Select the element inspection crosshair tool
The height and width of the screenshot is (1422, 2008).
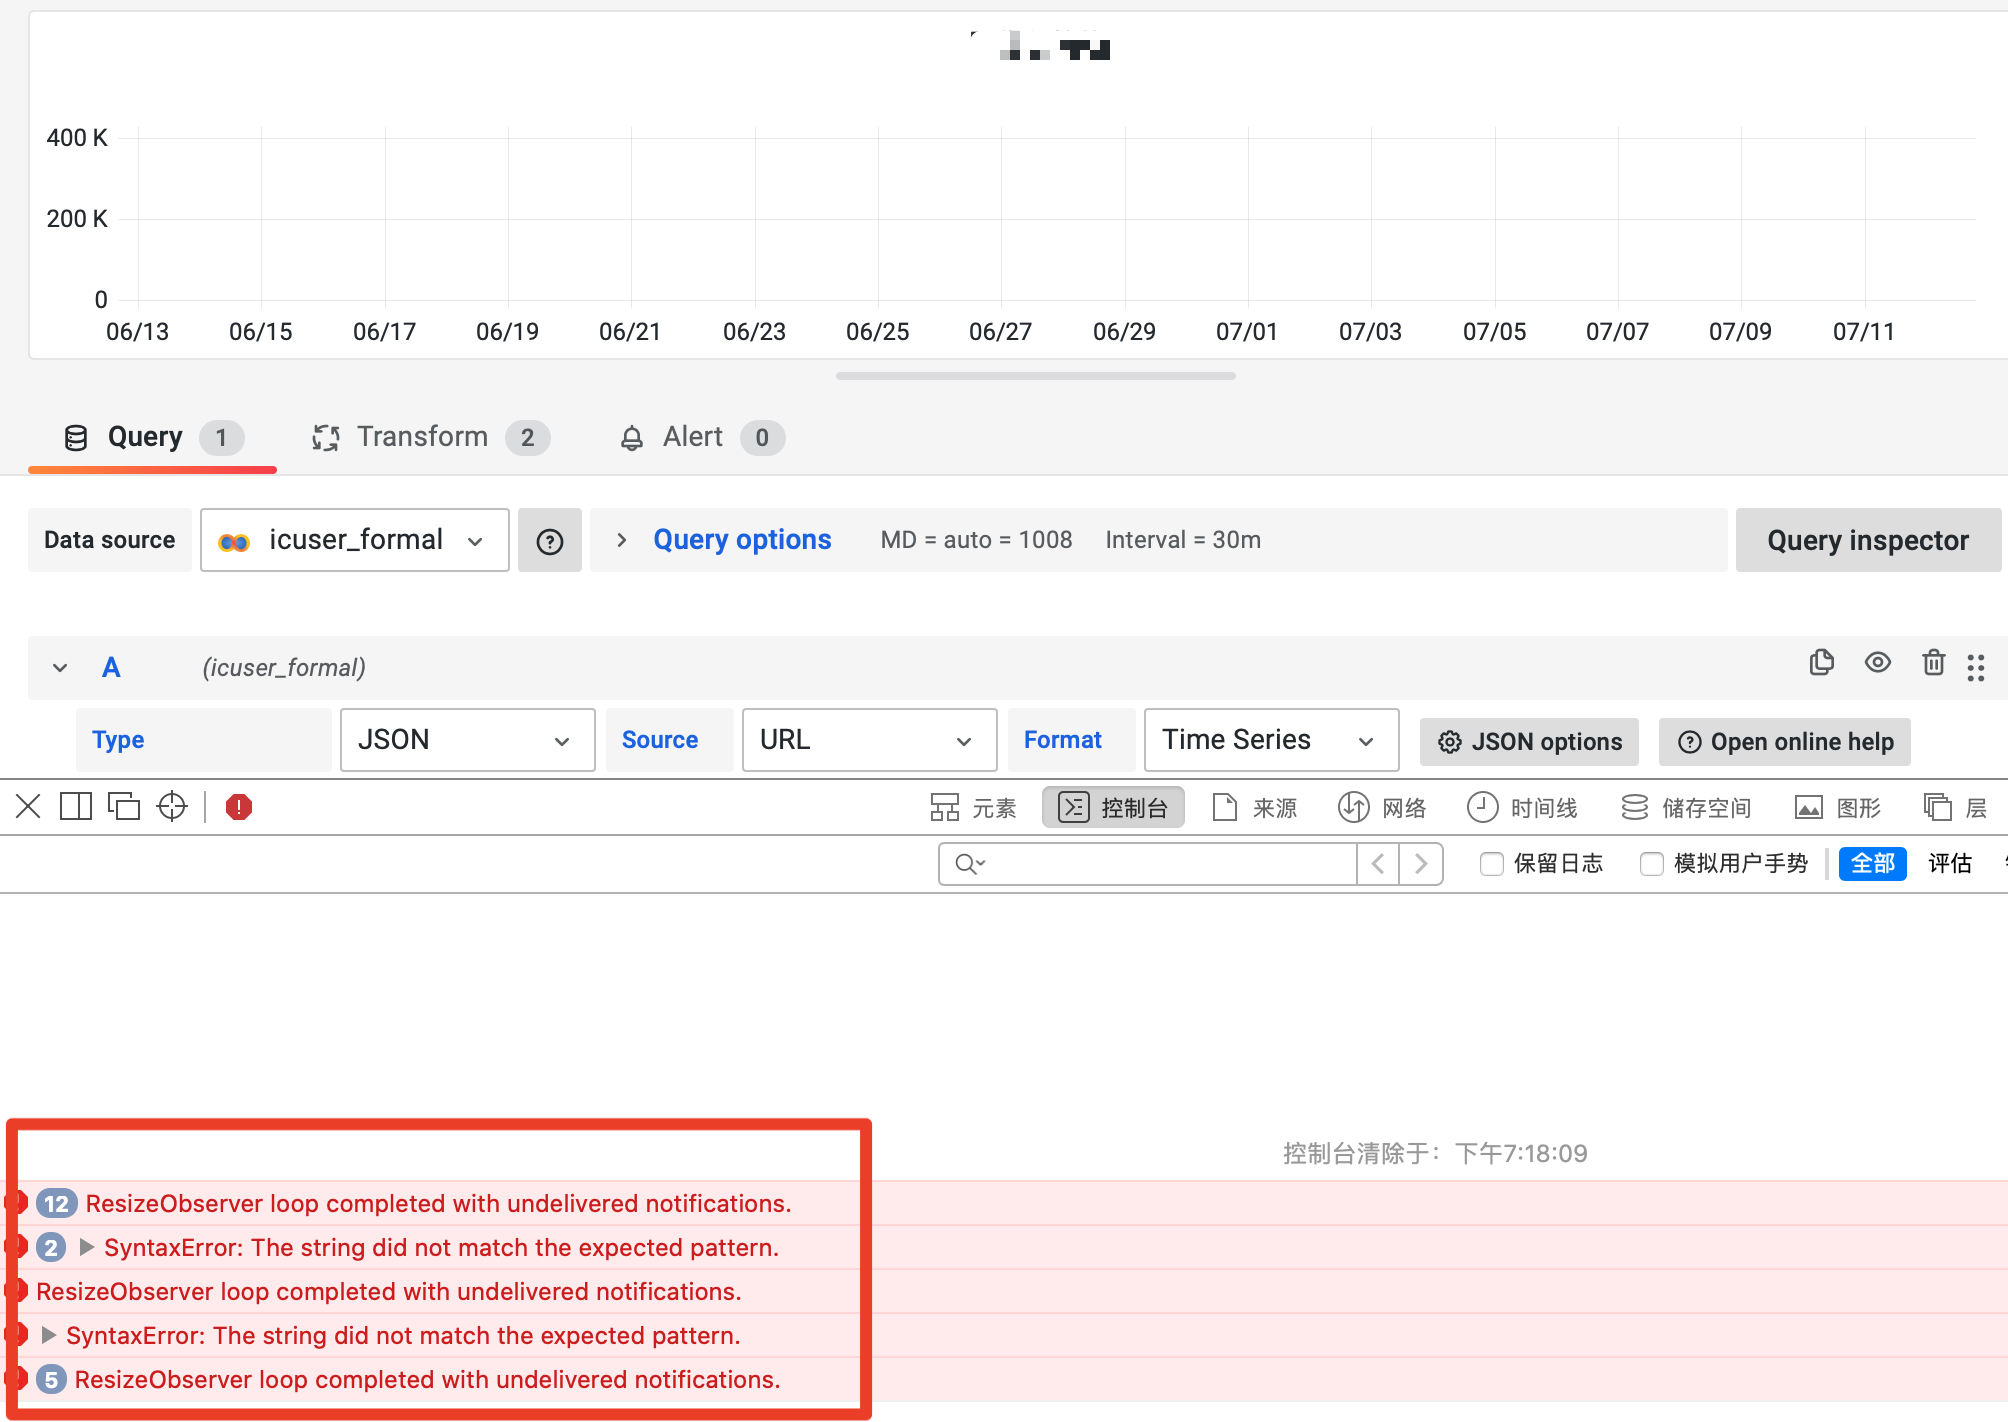pyautogui.click(x=171, y=806)
